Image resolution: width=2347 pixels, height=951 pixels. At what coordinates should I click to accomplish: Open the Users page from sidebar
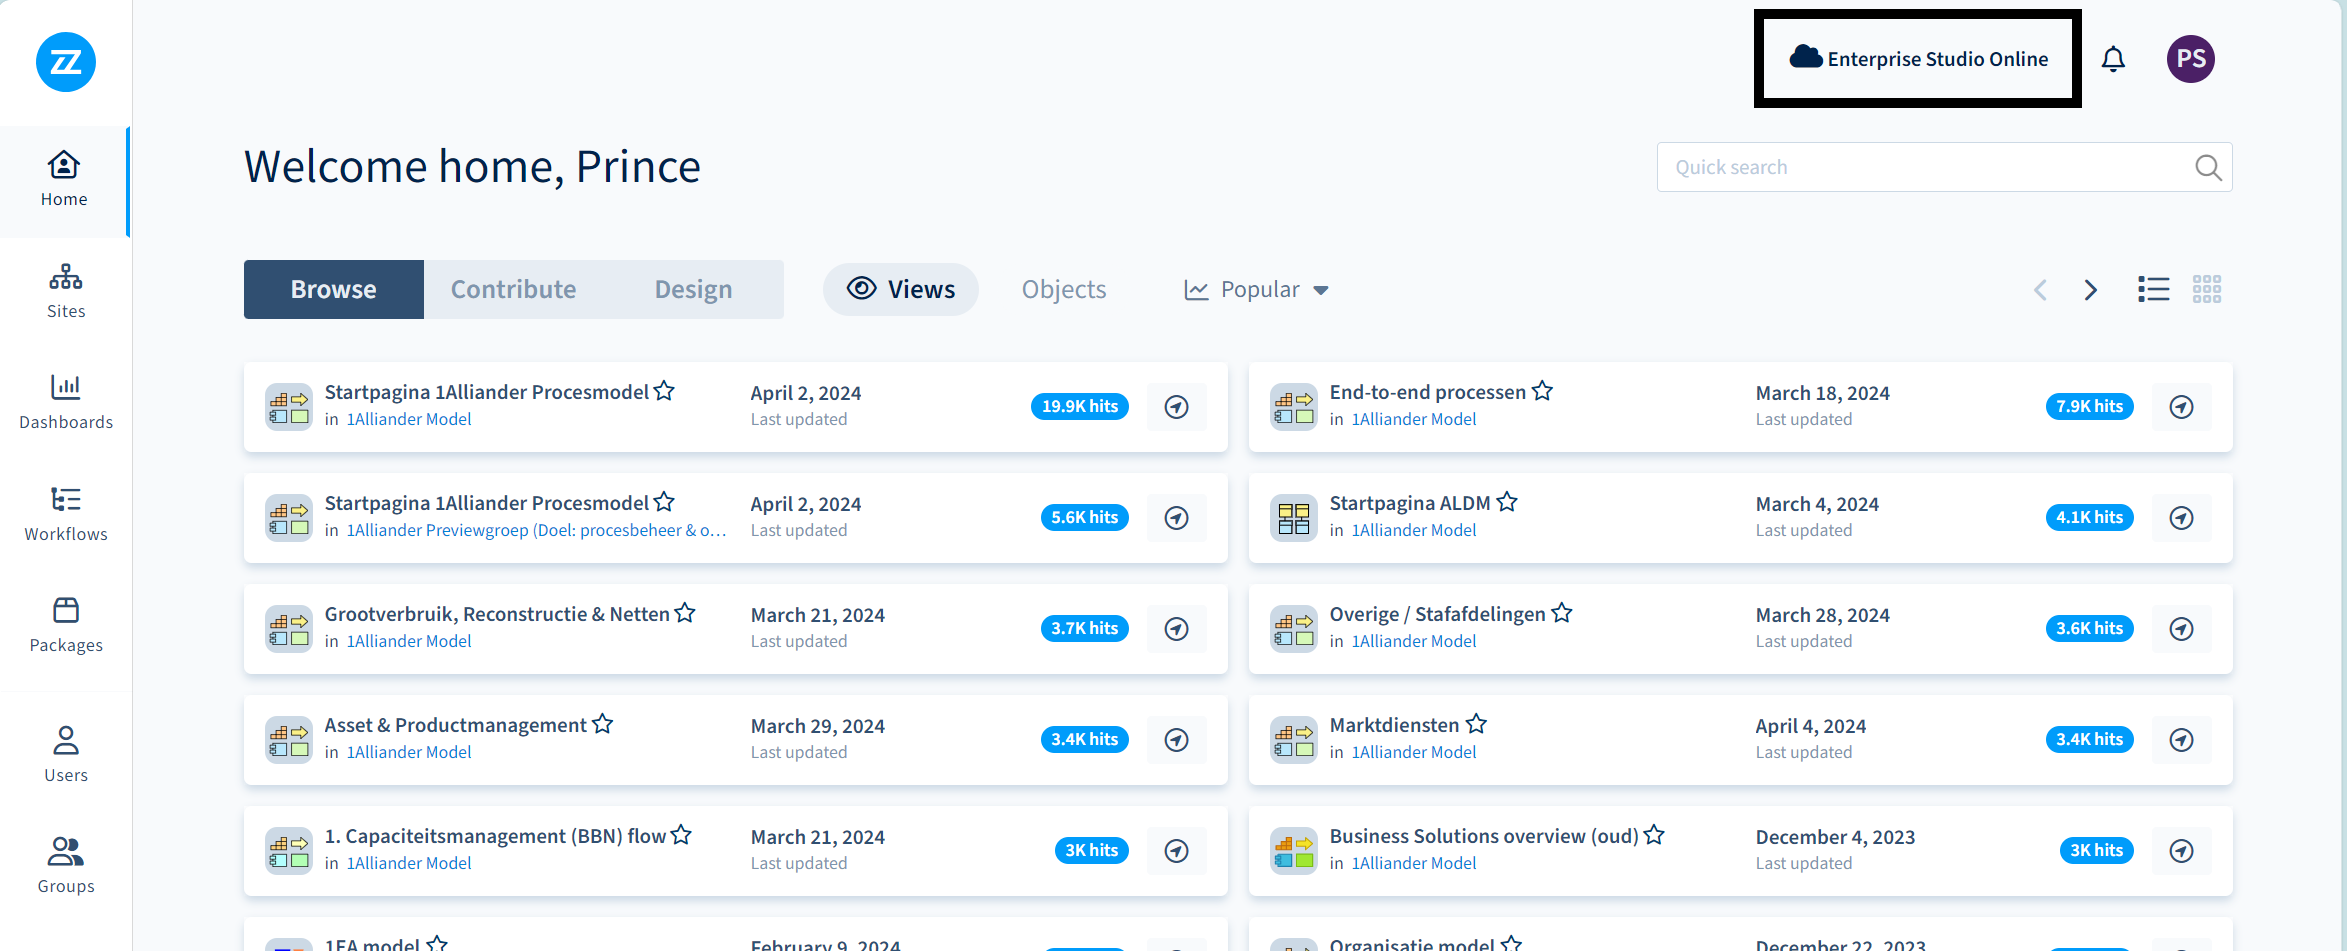pos(66,754)
